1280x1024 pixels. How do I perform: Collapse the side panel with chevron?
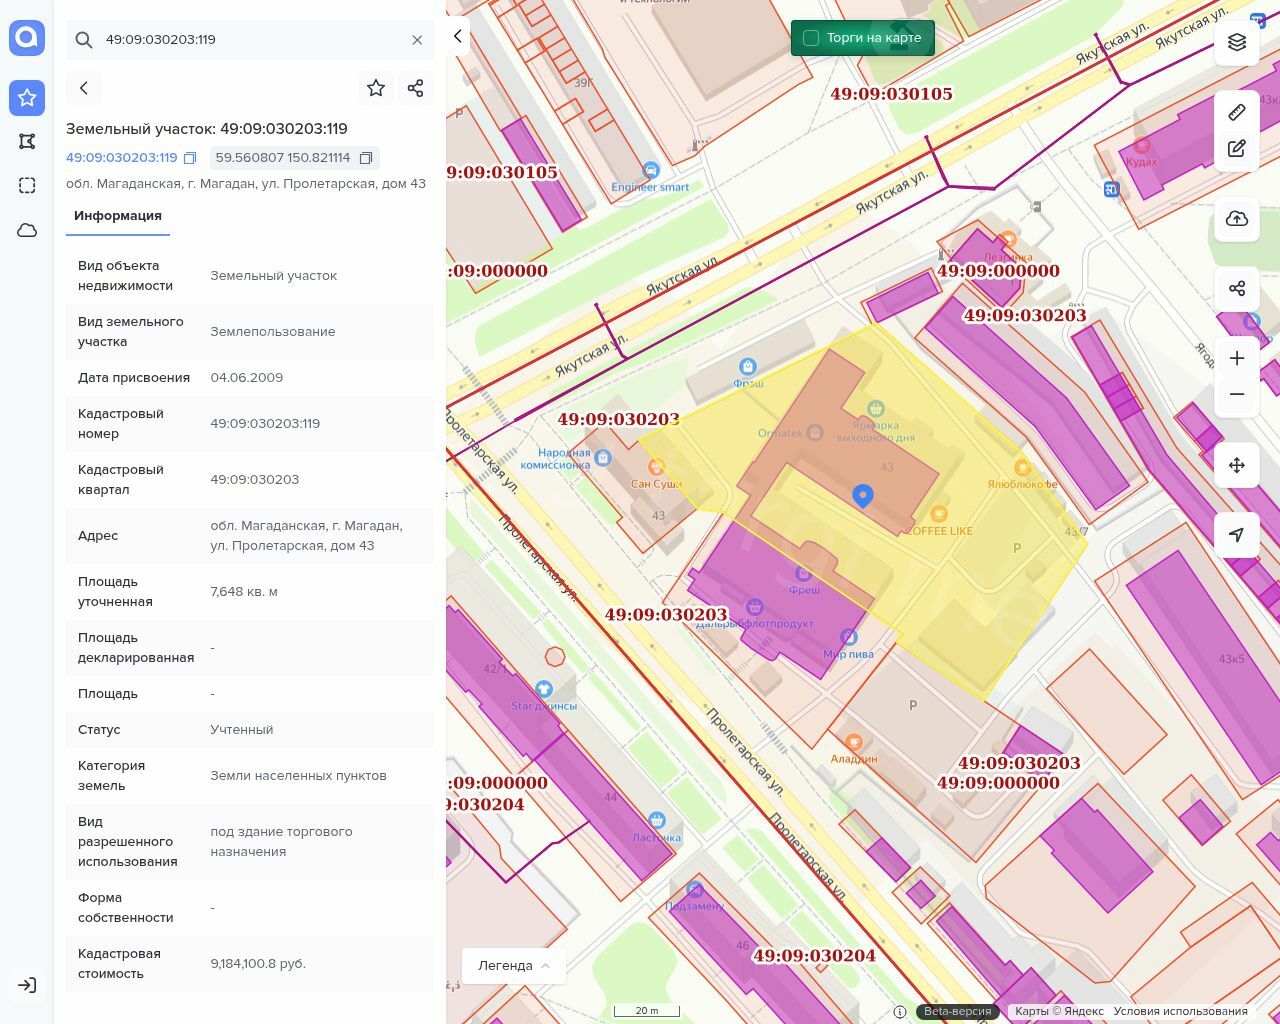point(458,37)
